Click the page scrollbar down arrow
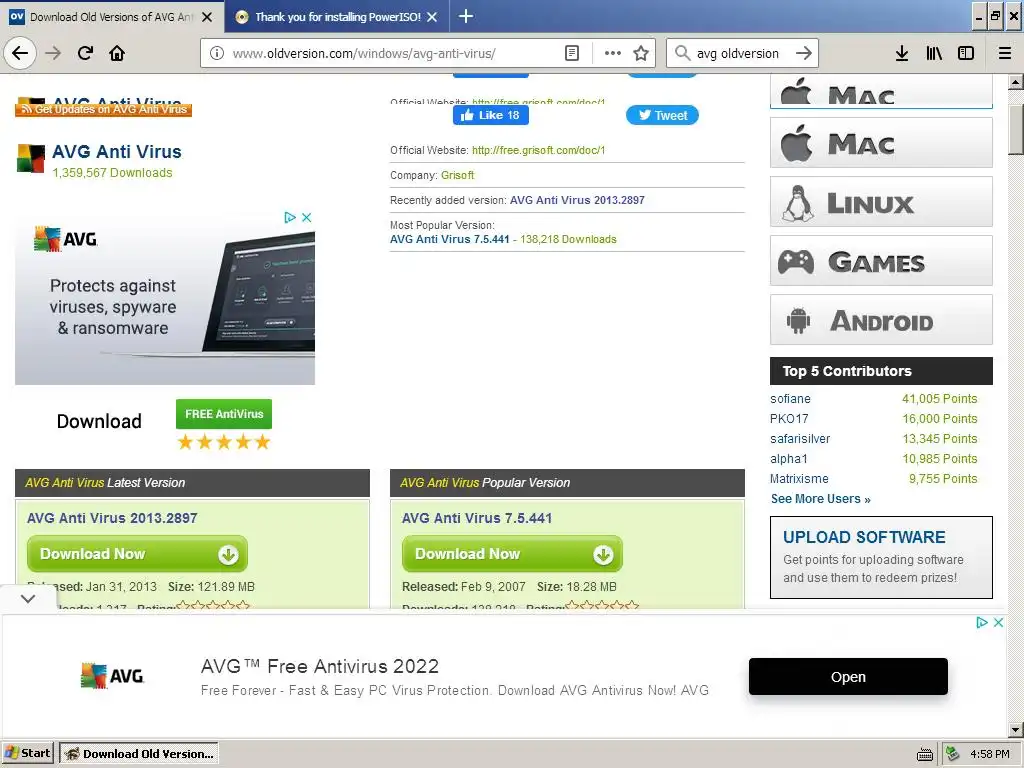Screen dimensions: 1024x768 click(1016, 729)
